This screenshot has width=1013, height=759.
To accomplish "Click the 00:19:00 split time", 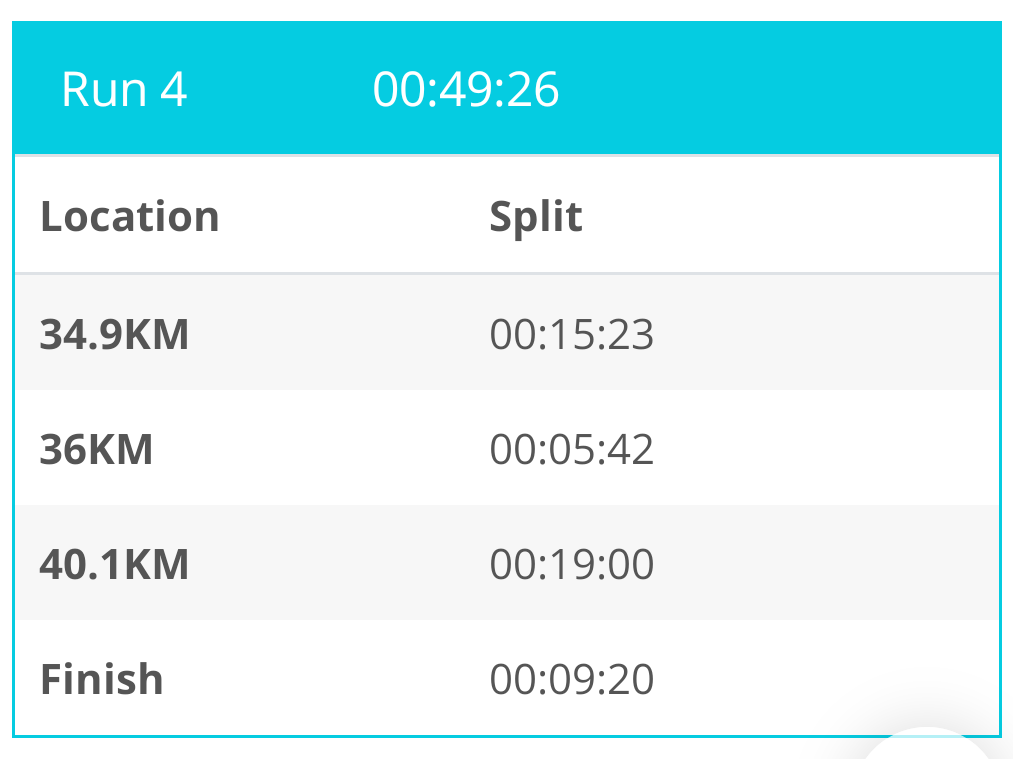I will [x=572, y=564].
